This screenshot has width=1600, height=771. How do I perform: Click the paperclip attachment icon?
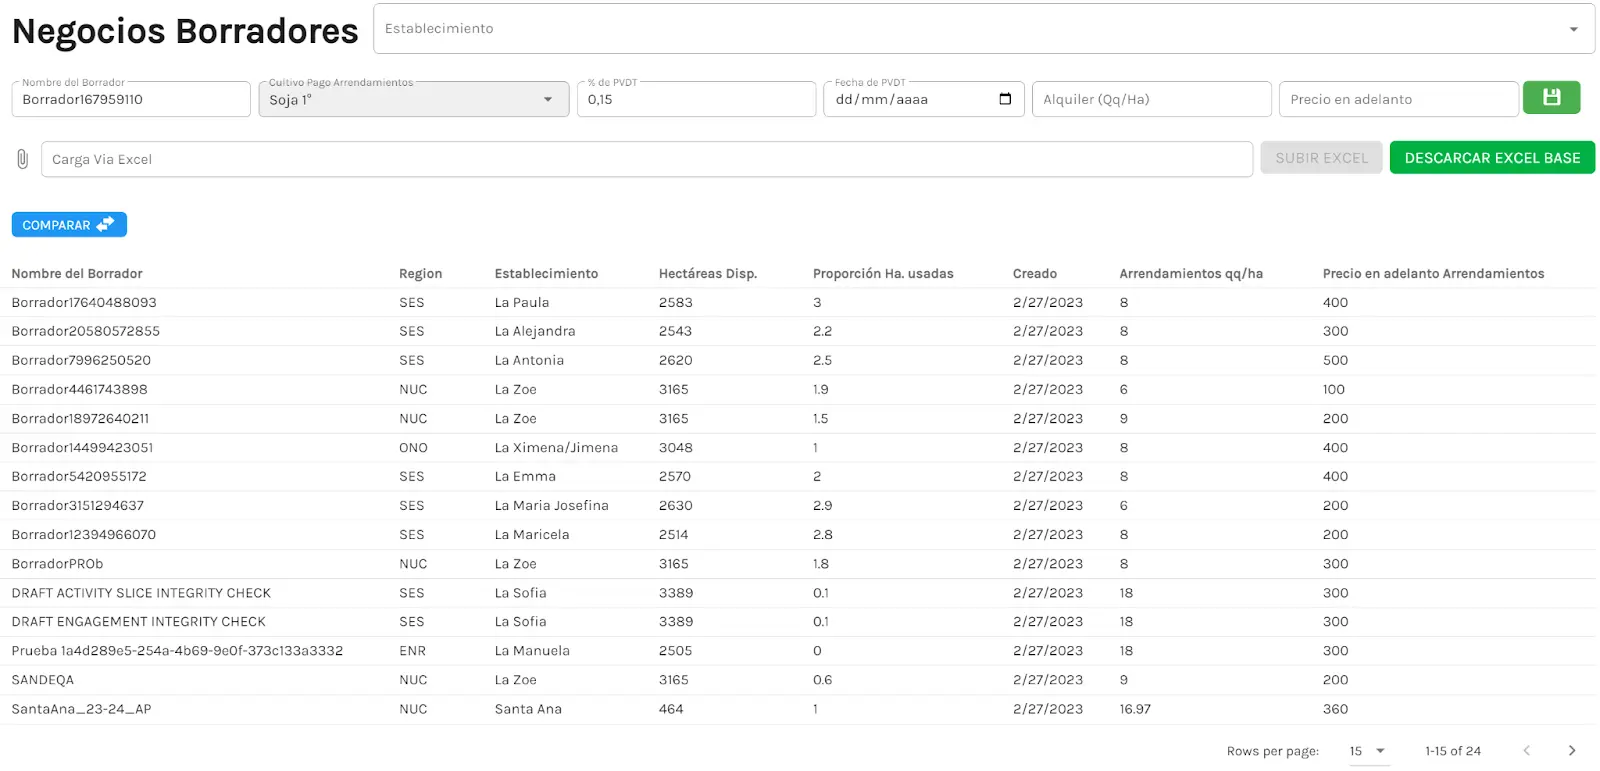coord(22,159)
